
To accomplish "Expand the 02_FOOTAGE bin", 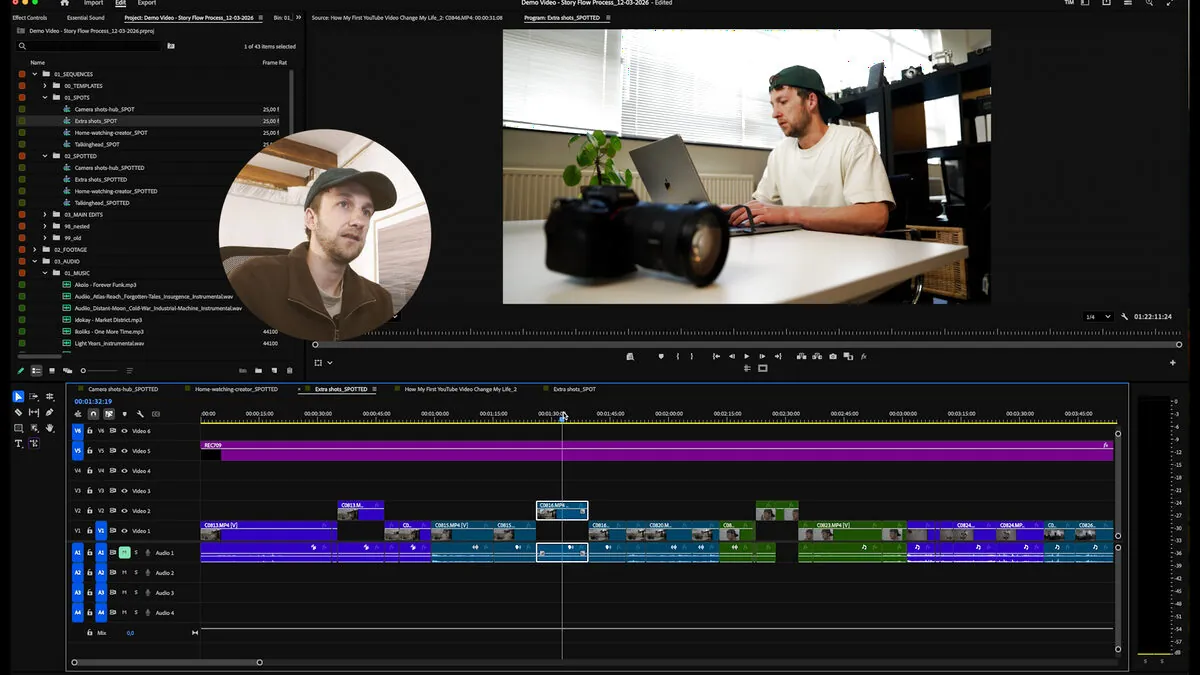I will coord(34,249).
